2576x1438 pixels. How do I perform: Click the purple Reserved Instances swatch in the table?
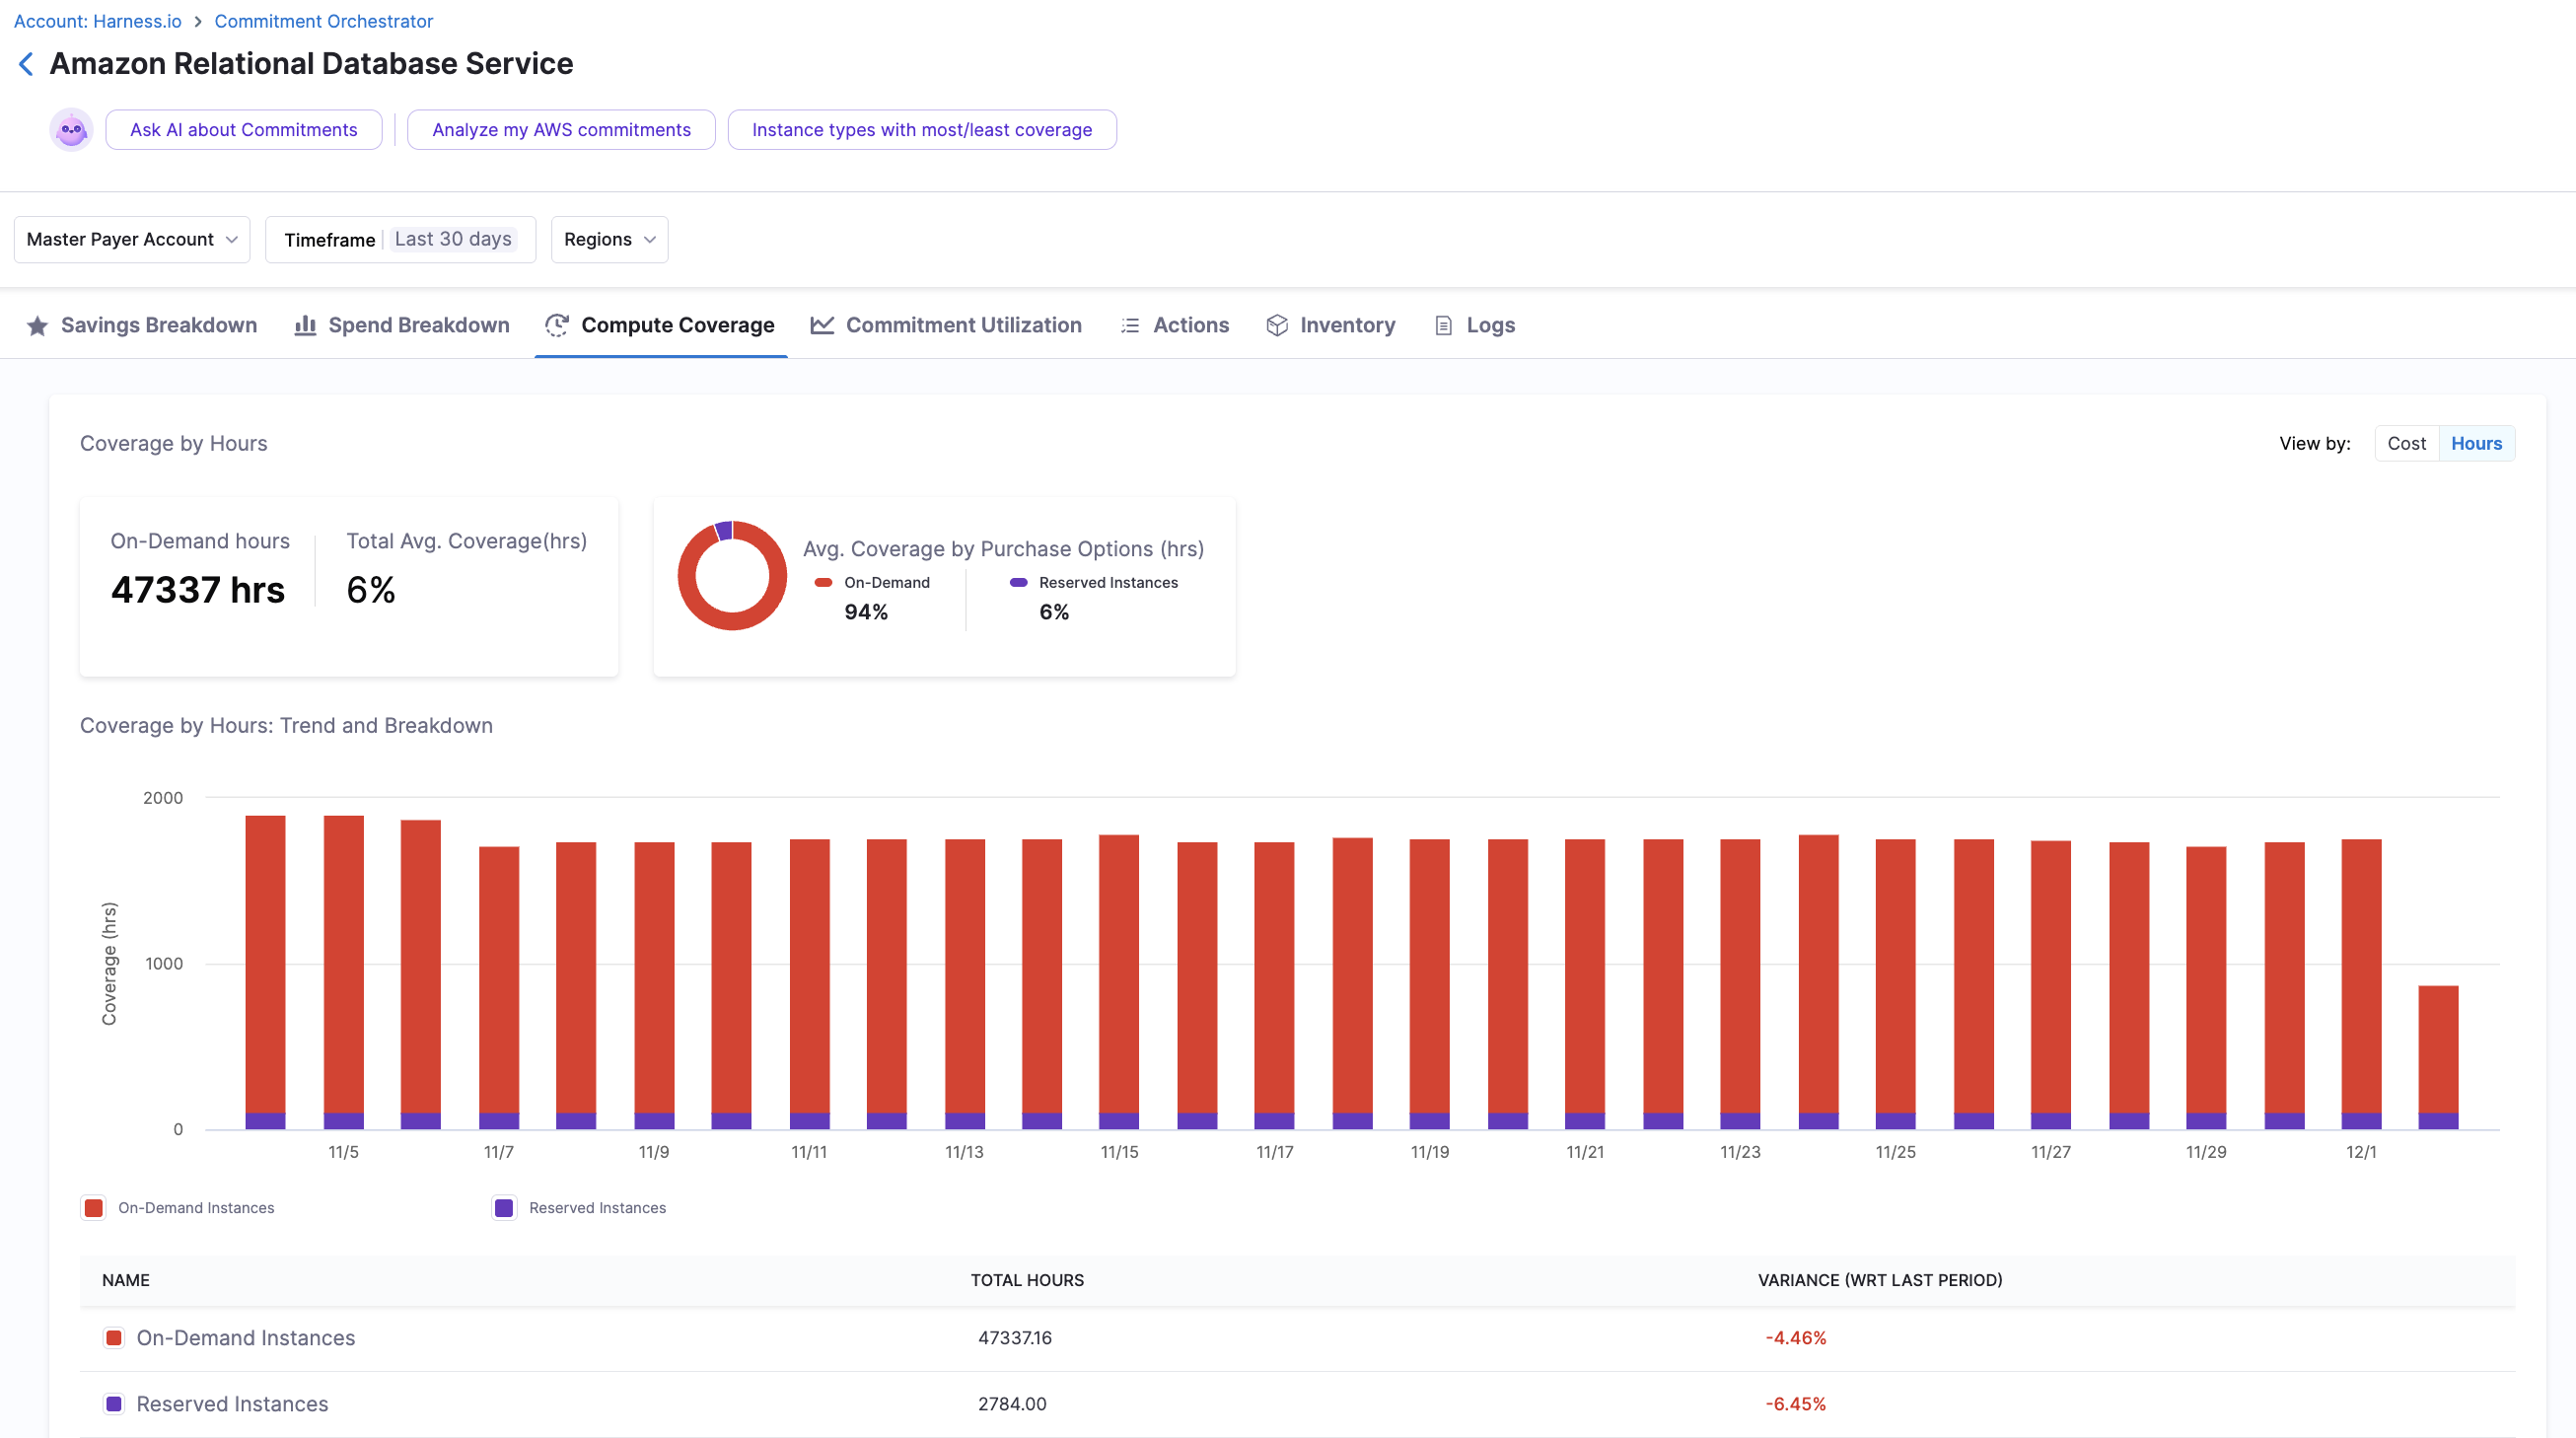(114, 1404)
